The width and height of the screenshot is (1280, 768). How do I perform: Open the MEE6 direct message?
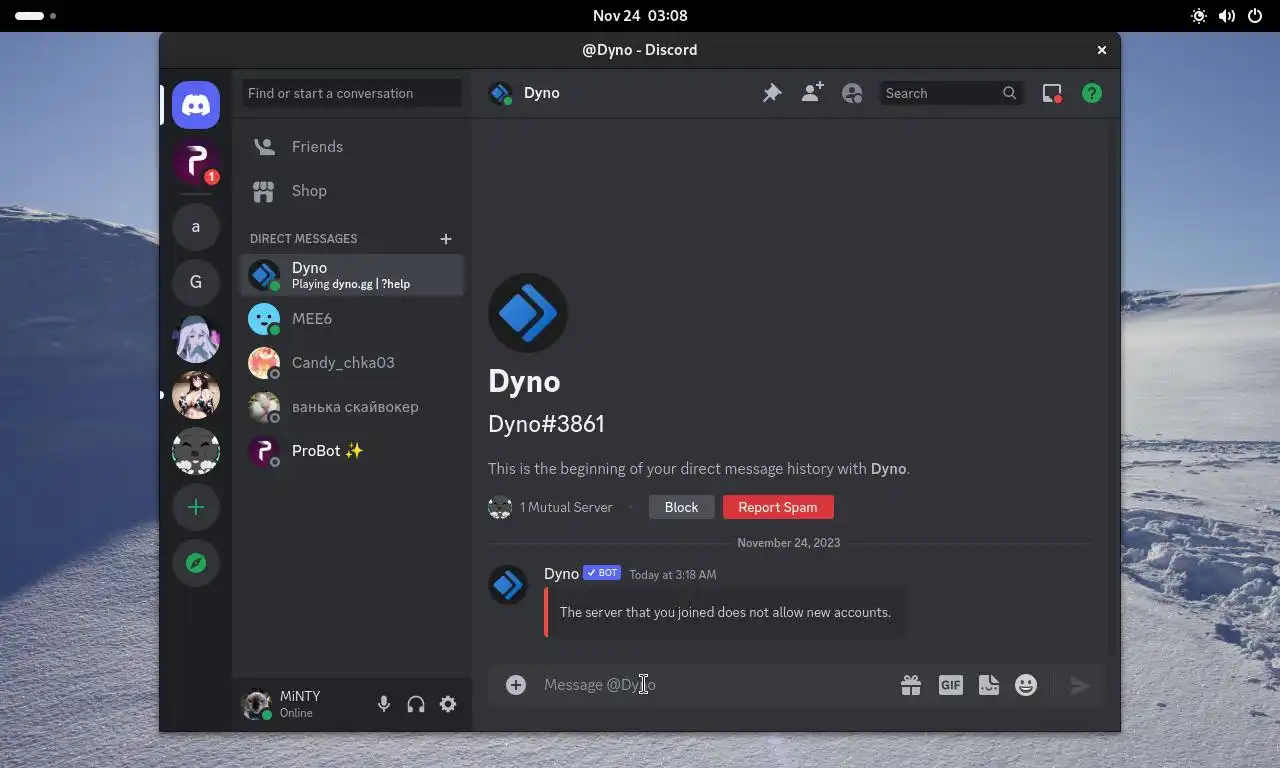(352, 319)
